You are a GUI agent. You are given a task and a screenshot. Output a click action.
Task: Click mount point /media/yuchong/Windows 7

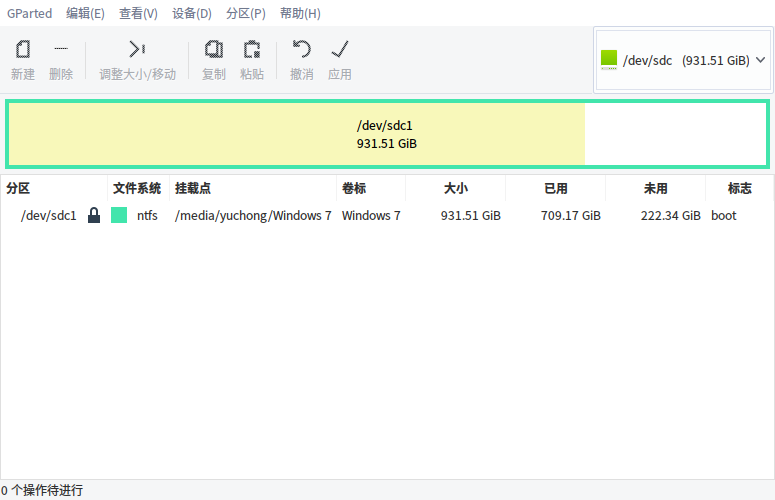click(x=253, y=215)
